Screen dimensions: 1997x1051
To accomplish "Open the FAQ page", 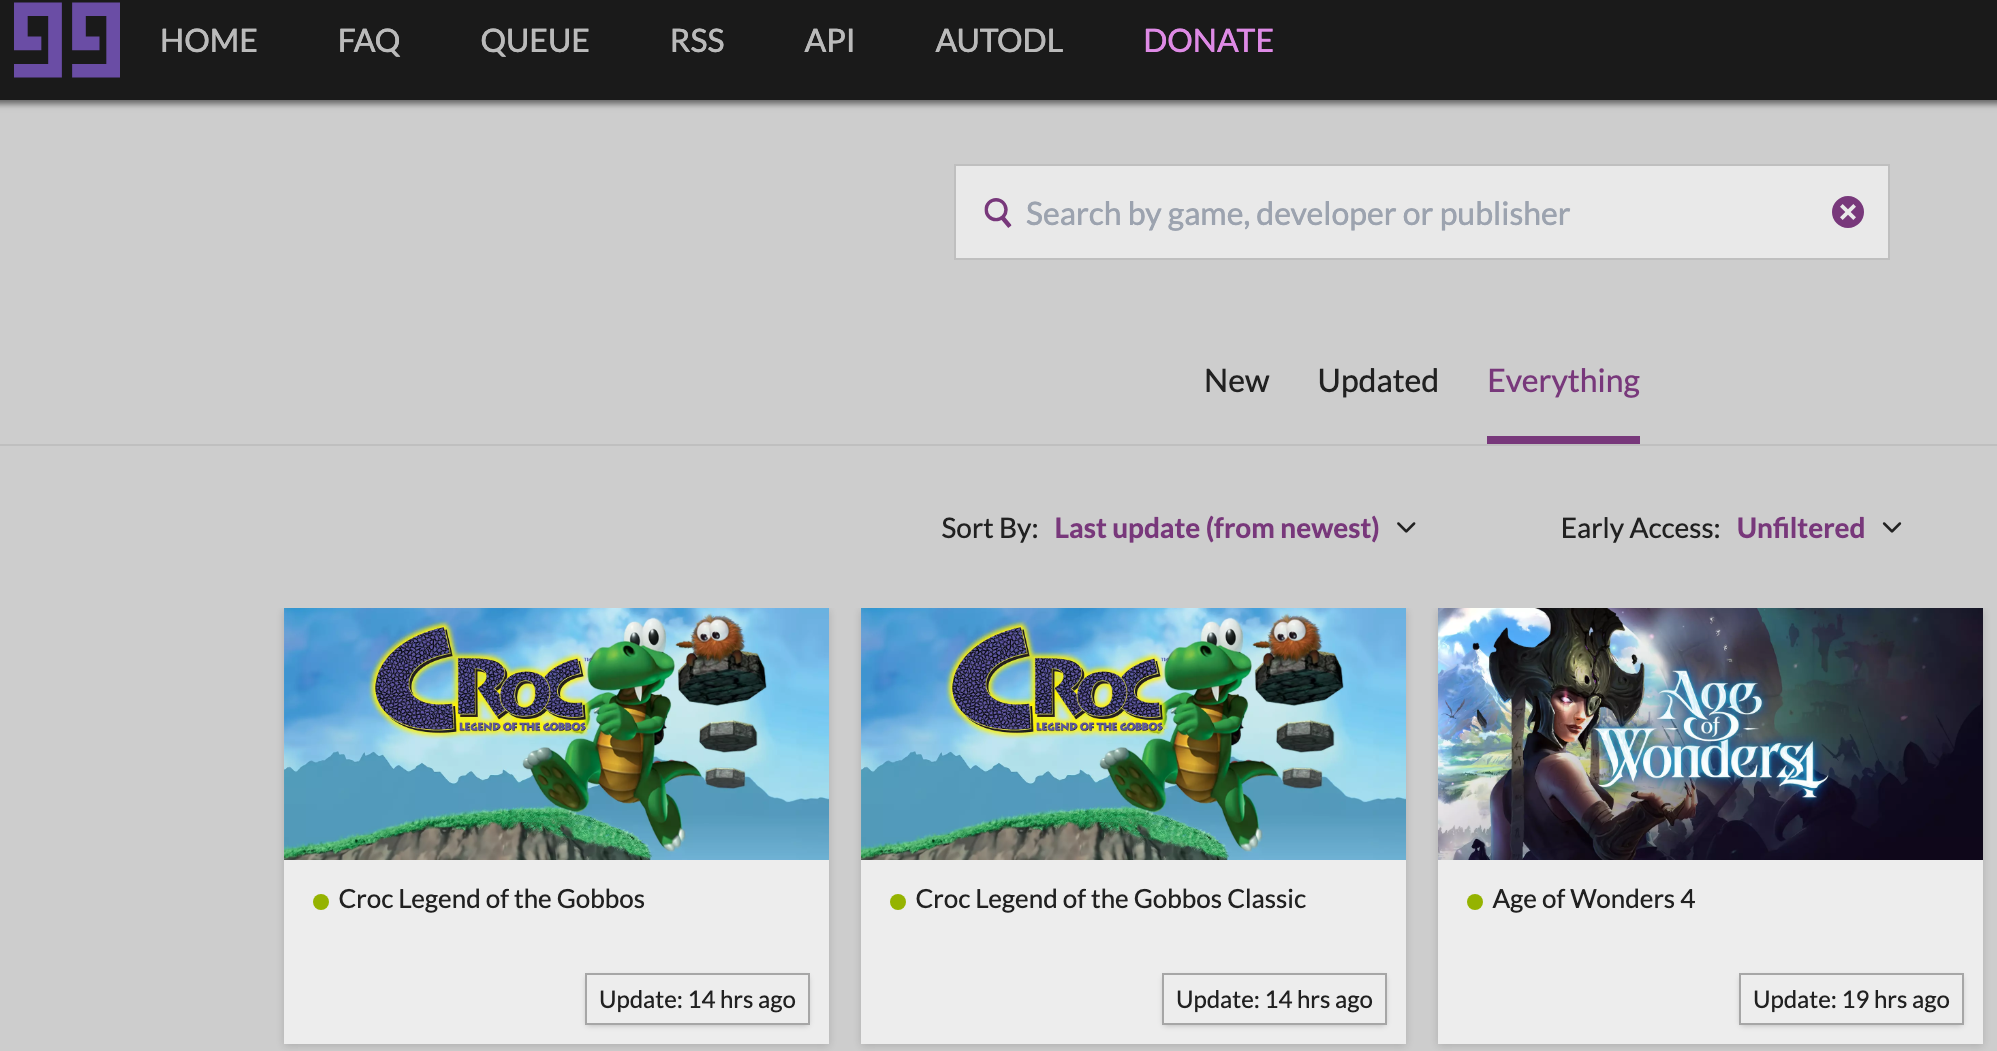I will pyautogui.click(x=369, y=41).
